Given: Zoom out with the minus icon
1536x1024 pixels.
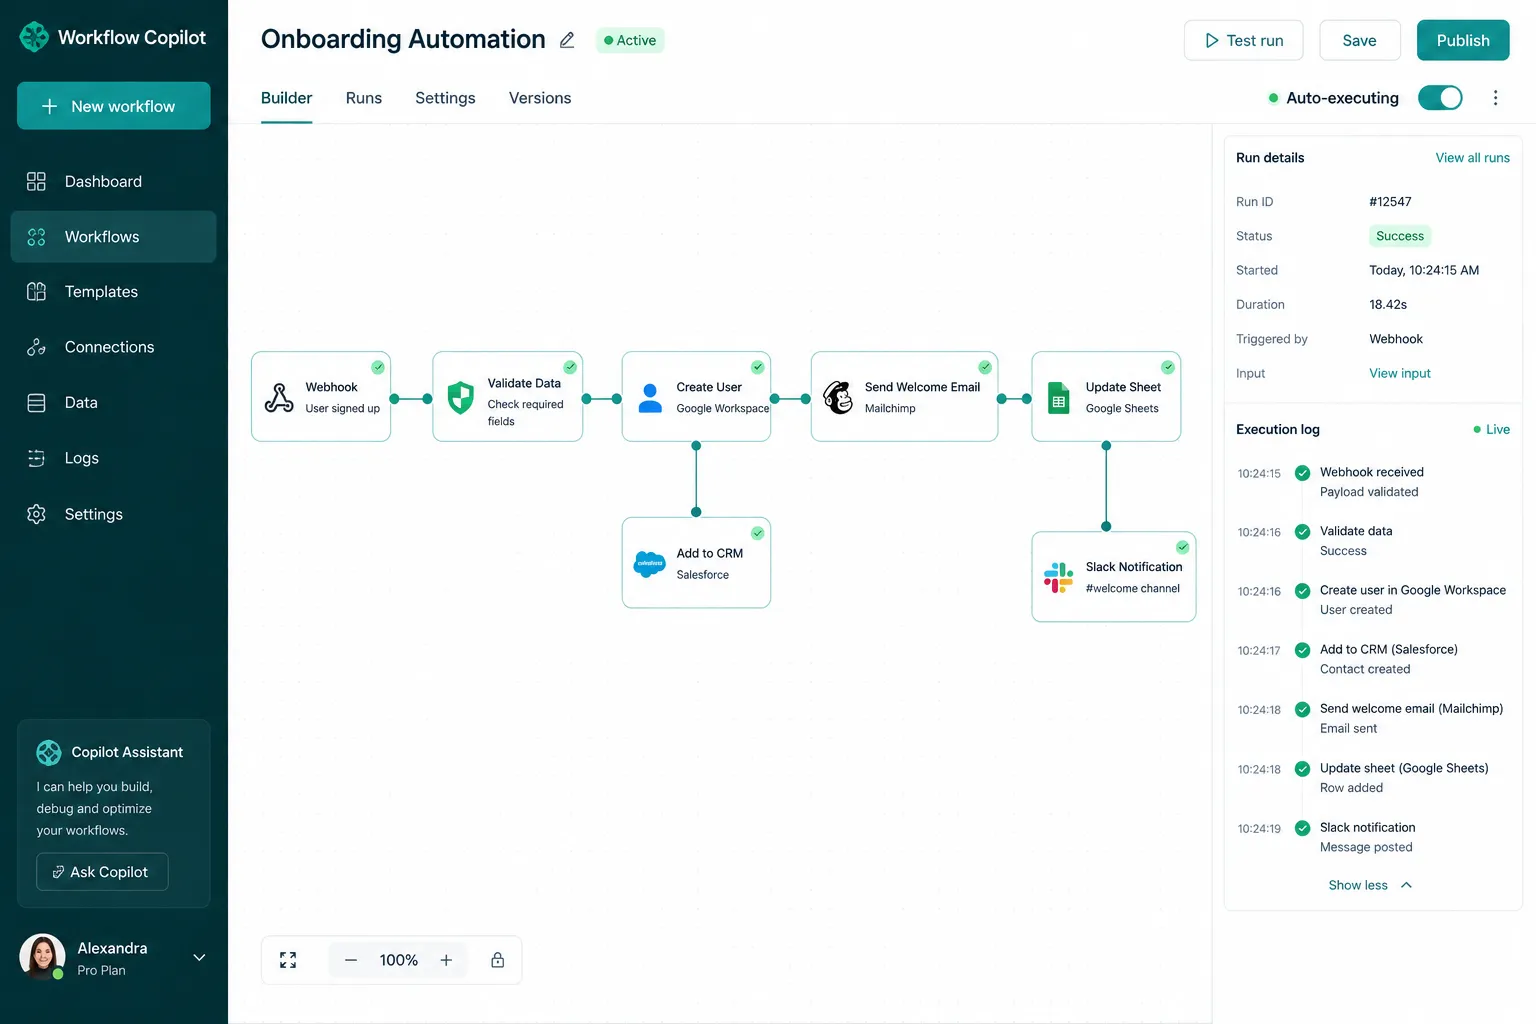Looking at the screenshot, I should click(351, 960).
